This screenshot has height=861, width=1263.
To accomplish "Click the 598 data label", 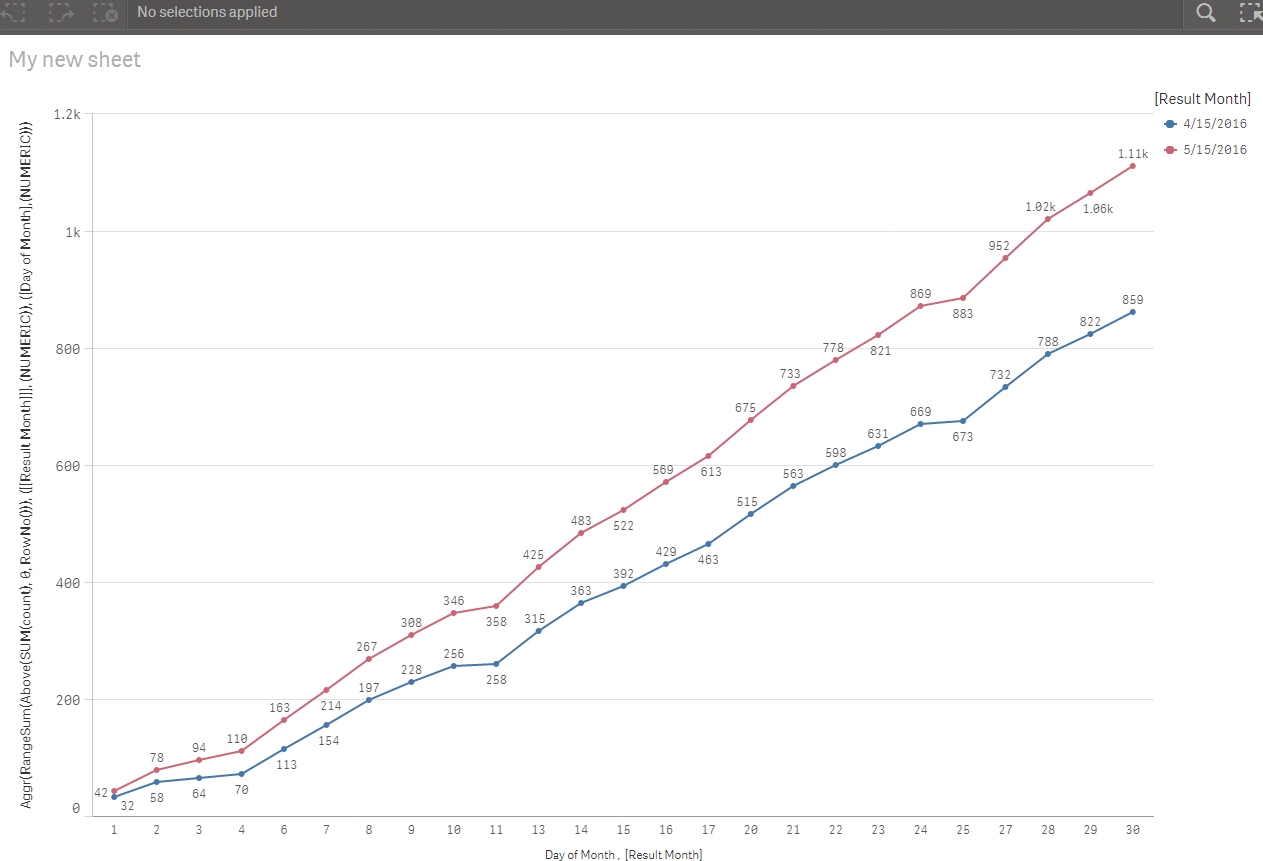I will (x=836, y=453).
